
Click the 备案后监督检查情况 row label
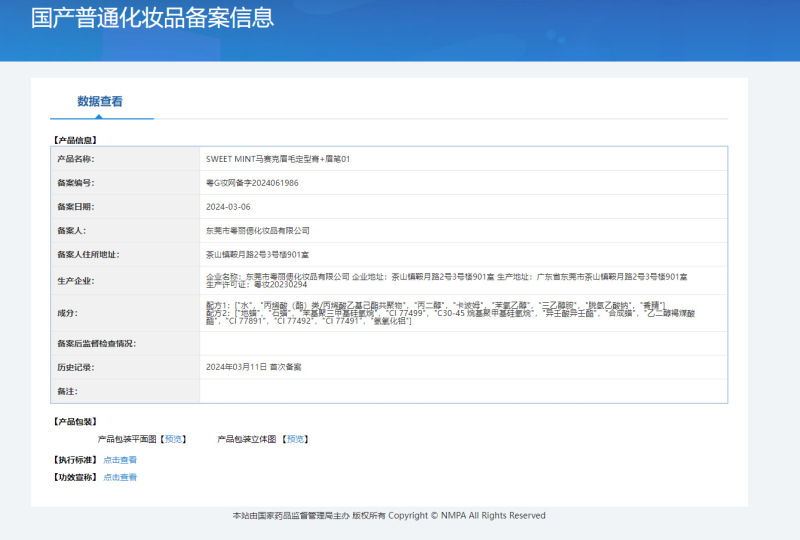[96, 343]
